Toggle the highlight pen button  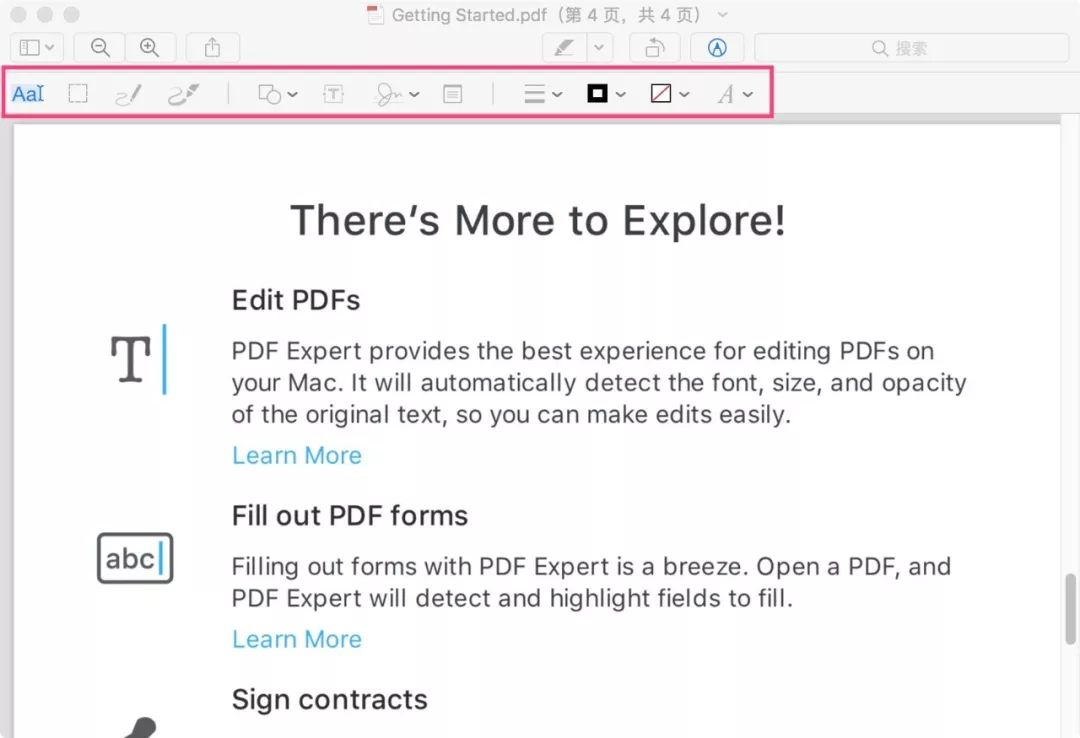click(565, 47)
